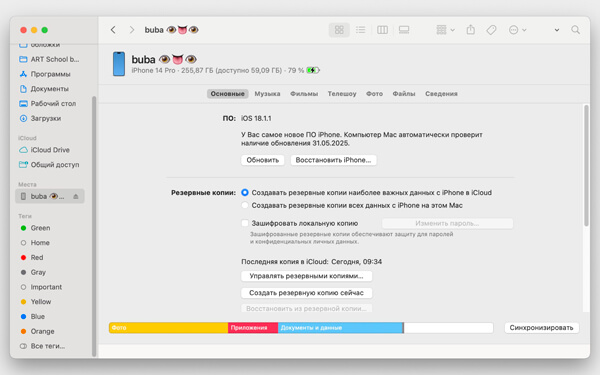This screenshot has width=600, height=375.
Task: Click the charging battery indicator icon
Action: click(x=313, y=70)
